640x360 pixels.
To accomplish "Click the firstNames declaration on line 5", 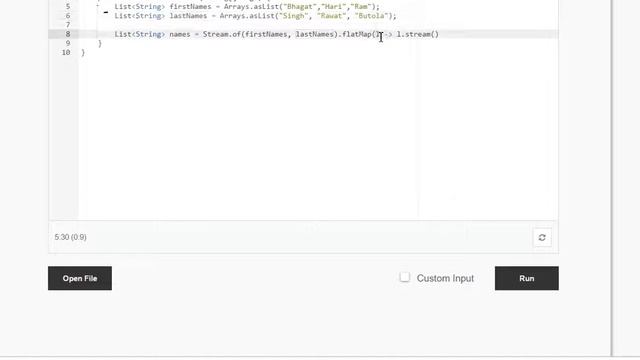I will tap(247, 7).
